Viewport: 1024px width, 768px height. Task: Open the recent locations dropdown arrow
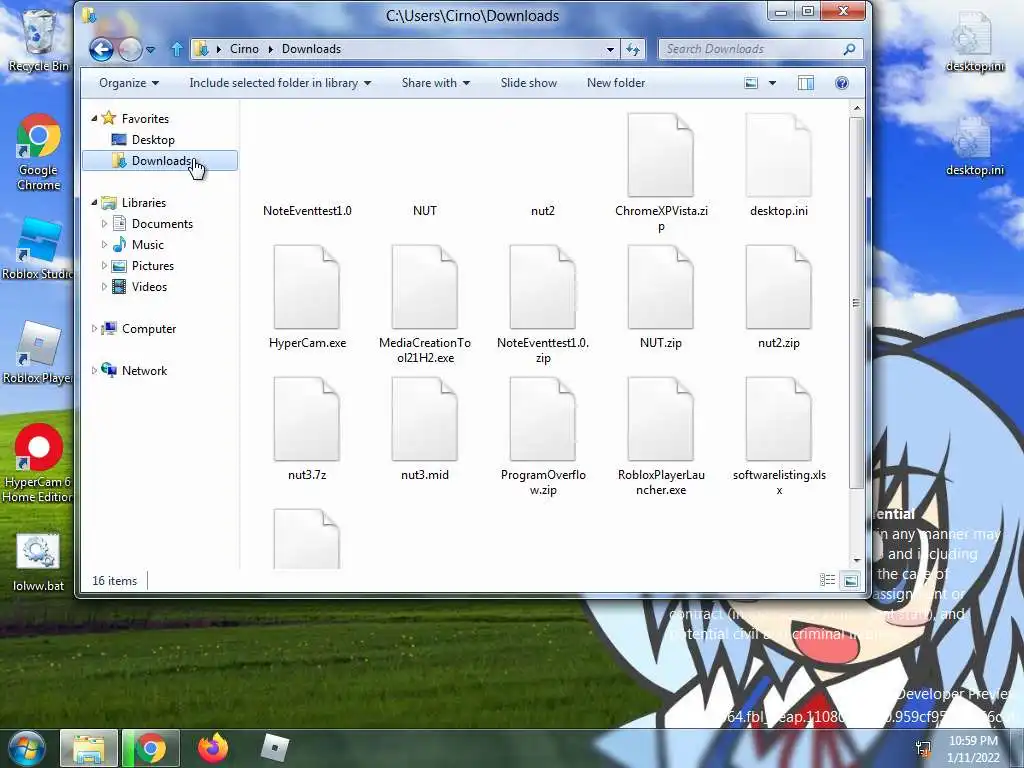pos(151,50)
